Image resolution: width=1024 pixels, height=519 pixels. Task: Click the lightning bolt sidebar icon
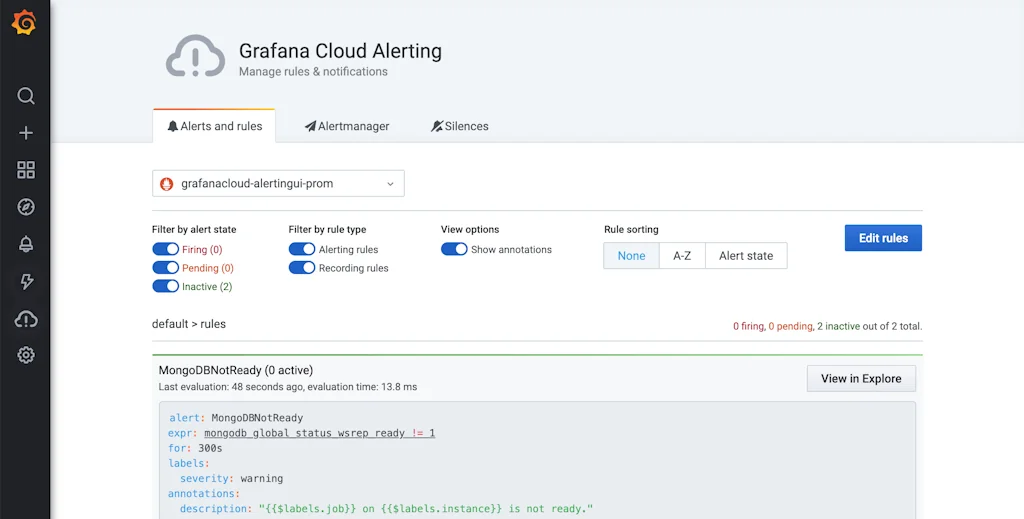coord(25,281)
